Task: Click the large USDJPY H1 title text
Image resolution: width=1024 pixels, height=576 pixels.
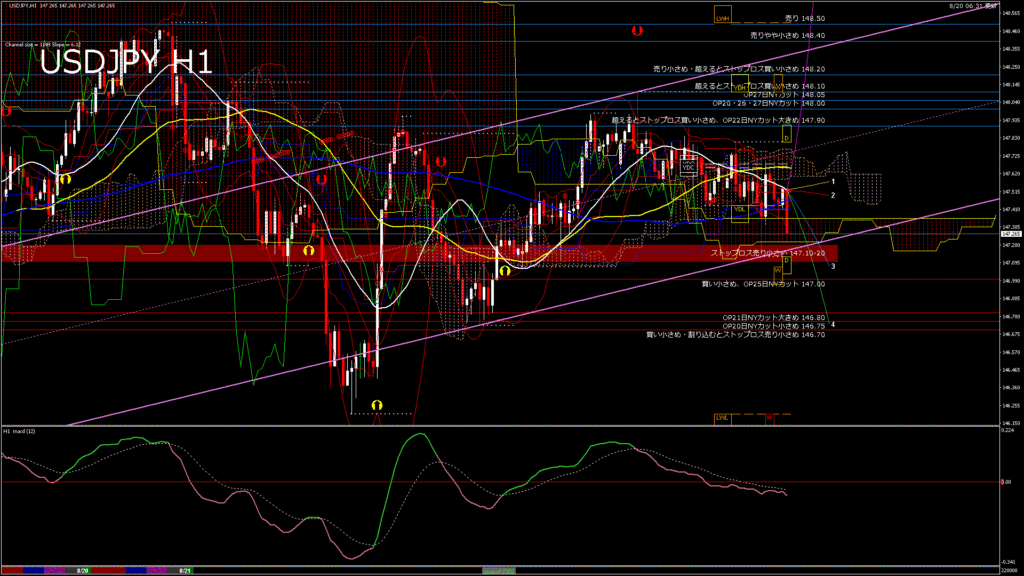Action: click(x=125, y=62)
